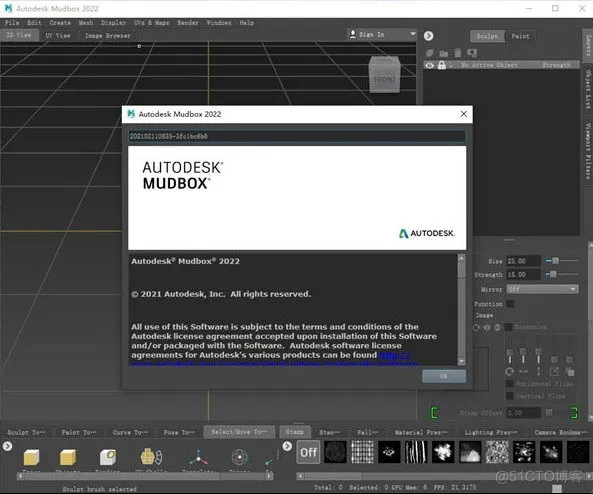The height and width of the screenshot is (494, 593).
Task: Select the Sculpt layers tab
Action: pos(487,36)
